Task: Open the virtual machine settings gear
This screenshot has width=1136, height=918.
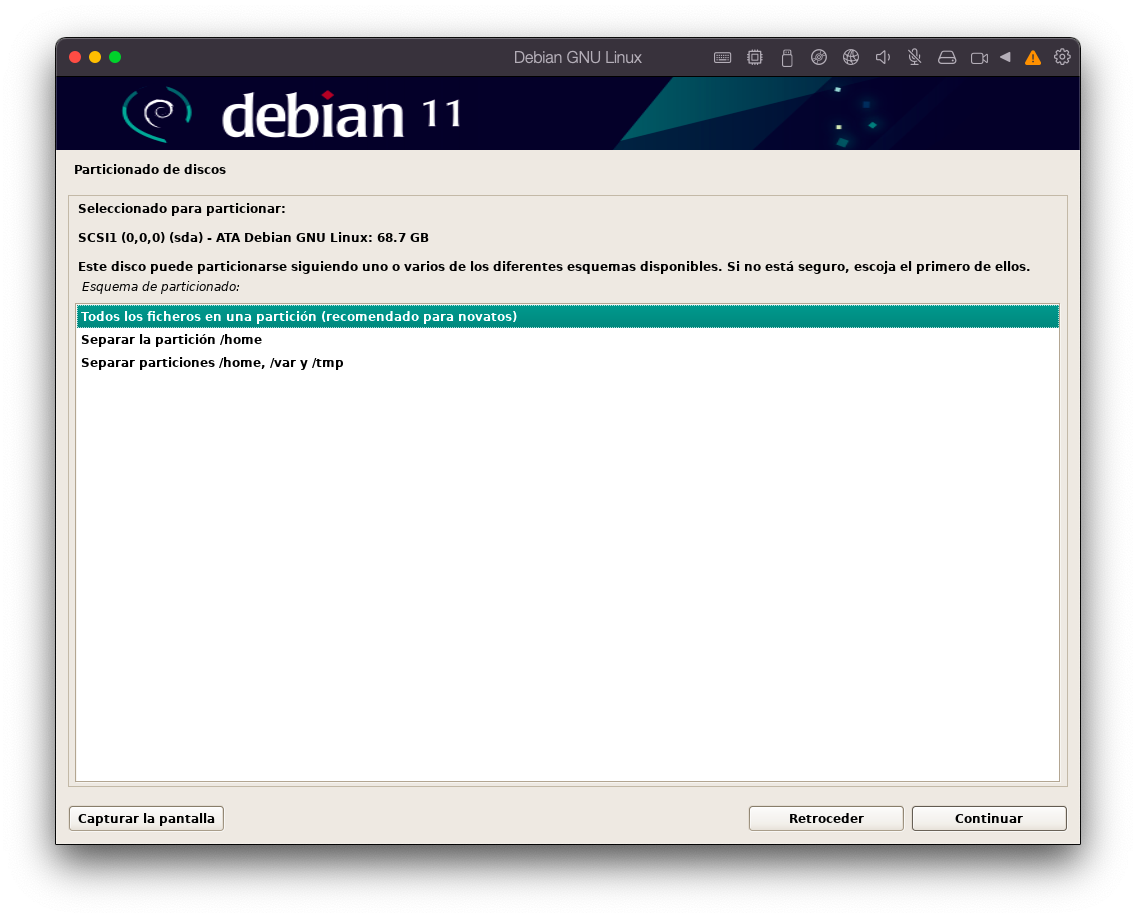Action: tap(1062, 57)
